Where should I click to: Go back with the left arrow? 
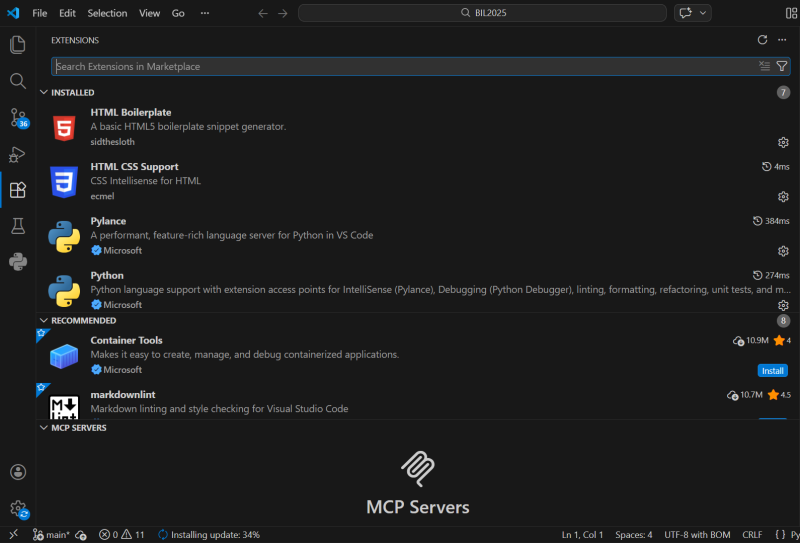263,13
